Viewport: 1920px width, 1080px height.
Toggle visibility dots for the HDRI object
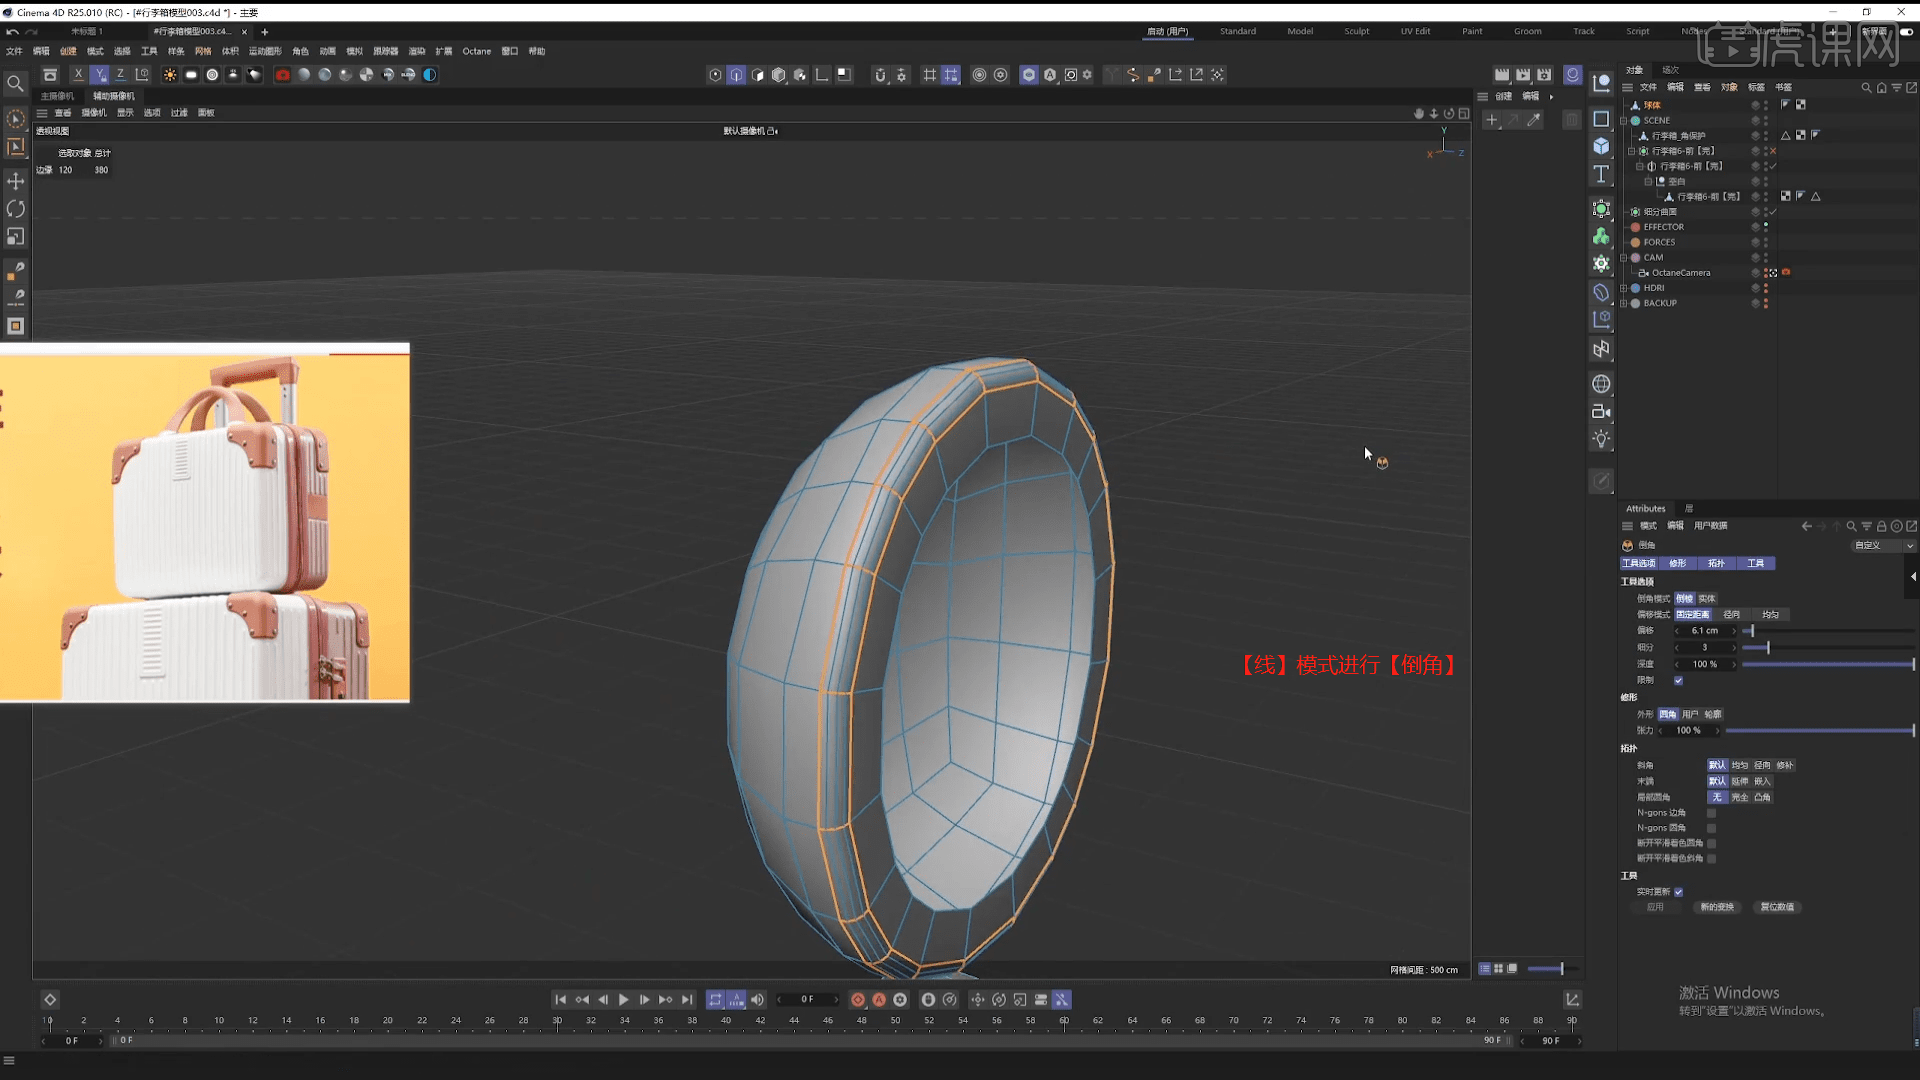click(1766, 288)
